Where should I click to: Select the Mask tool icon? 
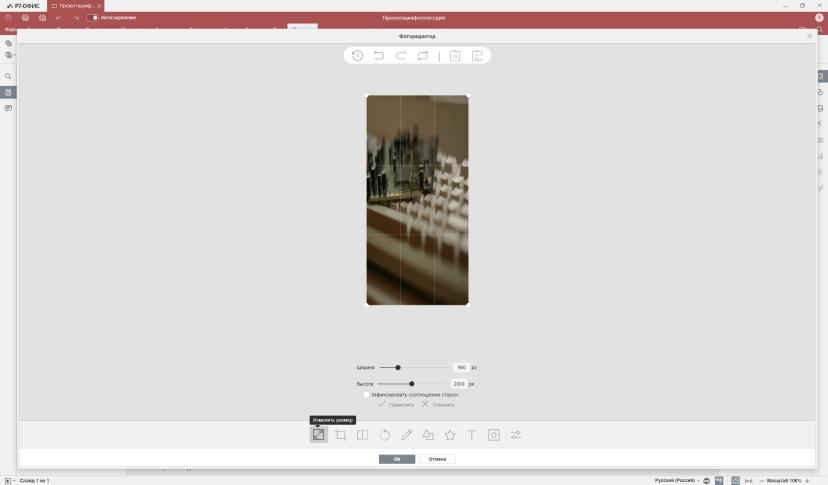click(x=494, y=435)
